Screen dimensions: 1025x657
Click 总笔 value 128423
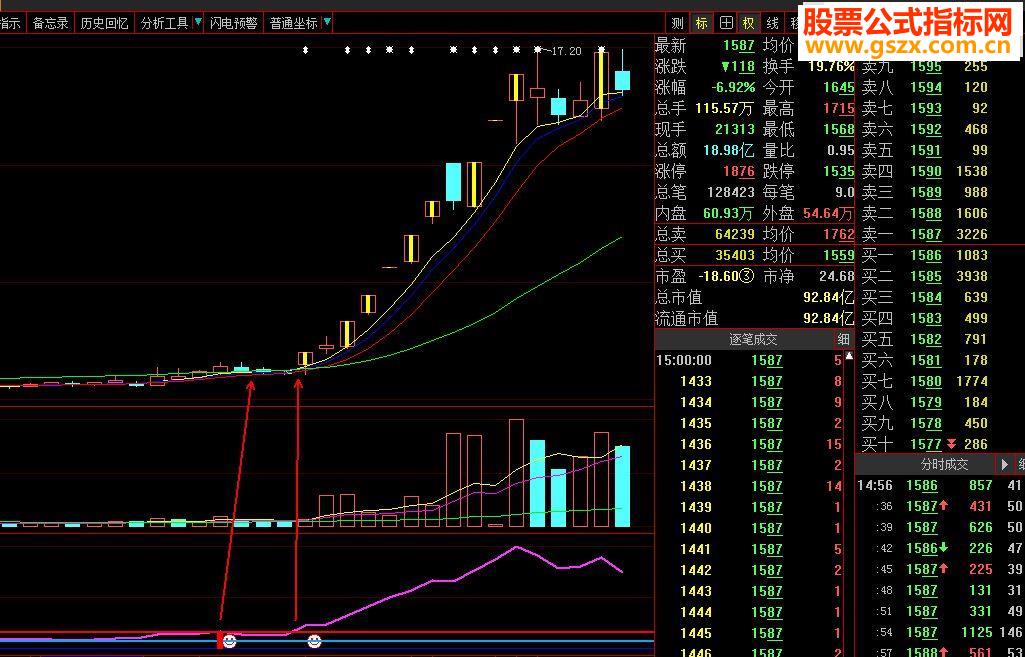tap(730, 192)
